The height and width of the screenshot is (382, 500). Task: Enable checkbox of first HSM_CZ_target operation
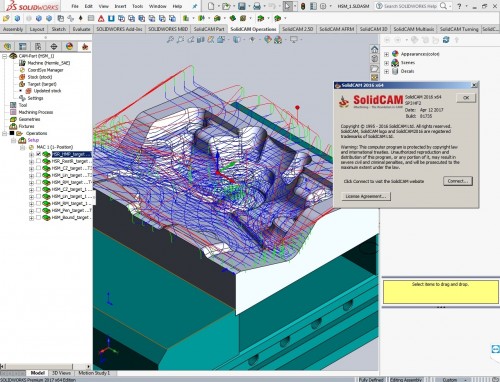coord(38,168)
